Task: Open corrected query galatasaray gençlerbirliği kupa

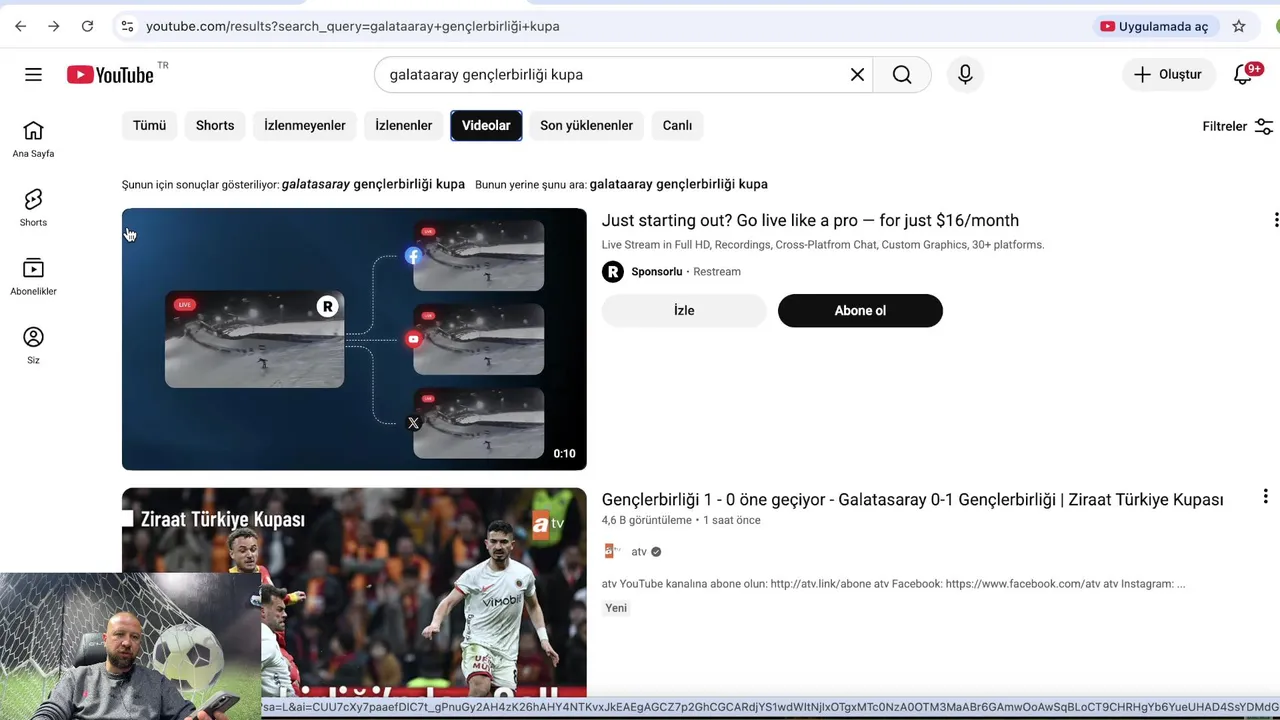Action: click(x=373, y=184)
